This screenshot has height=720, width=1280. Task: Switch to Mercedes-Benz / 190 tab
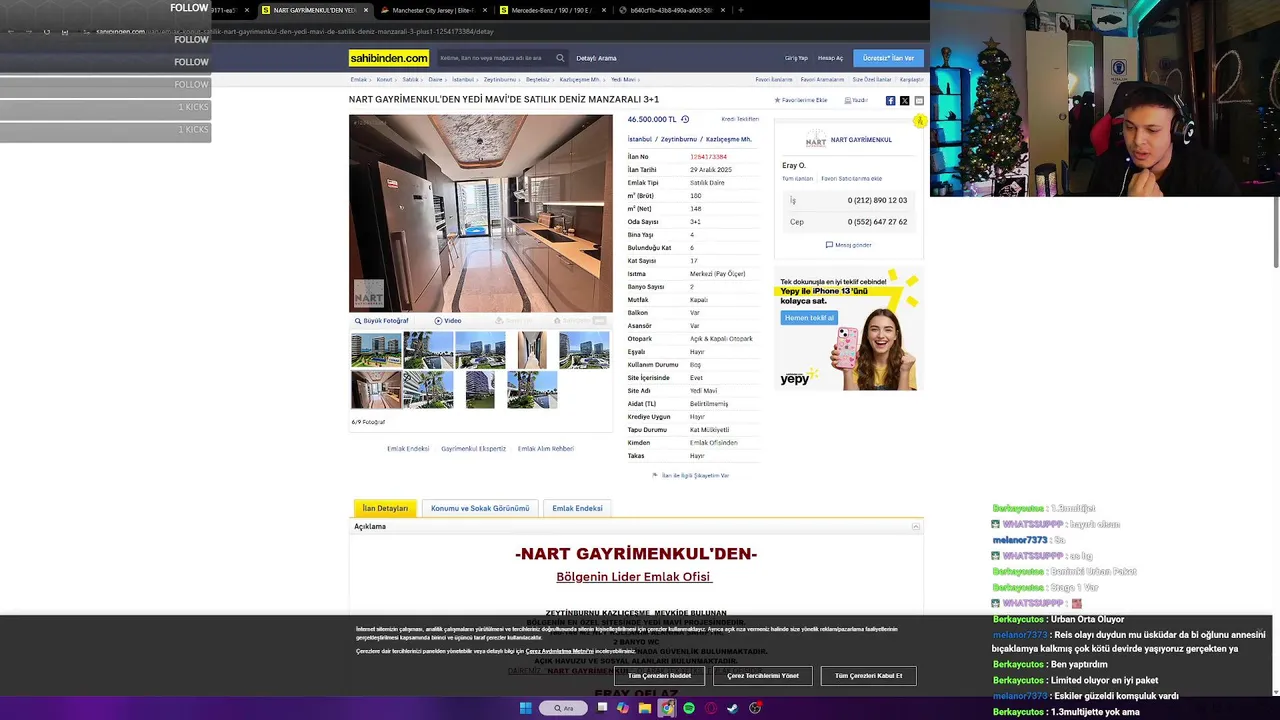click(552, 10)
